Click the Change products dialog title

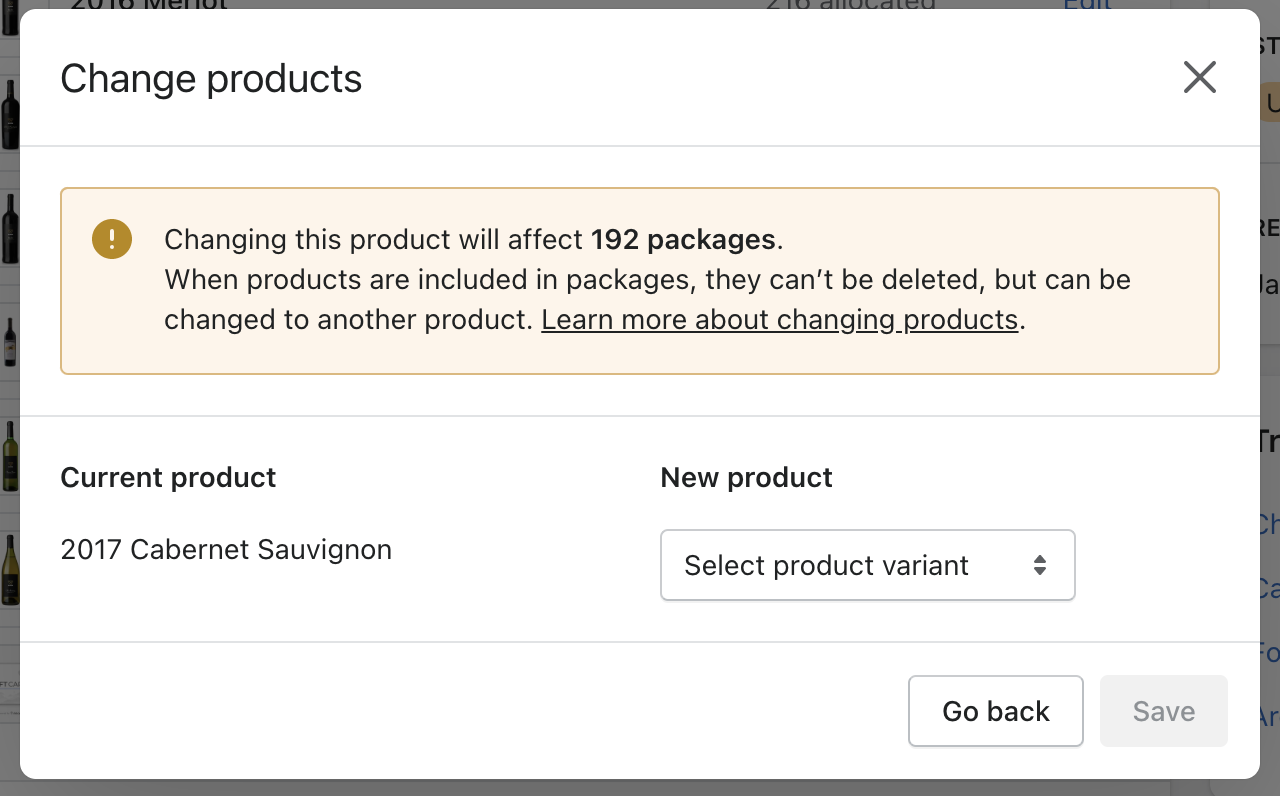pyautogui.click(x=211, y=78)
